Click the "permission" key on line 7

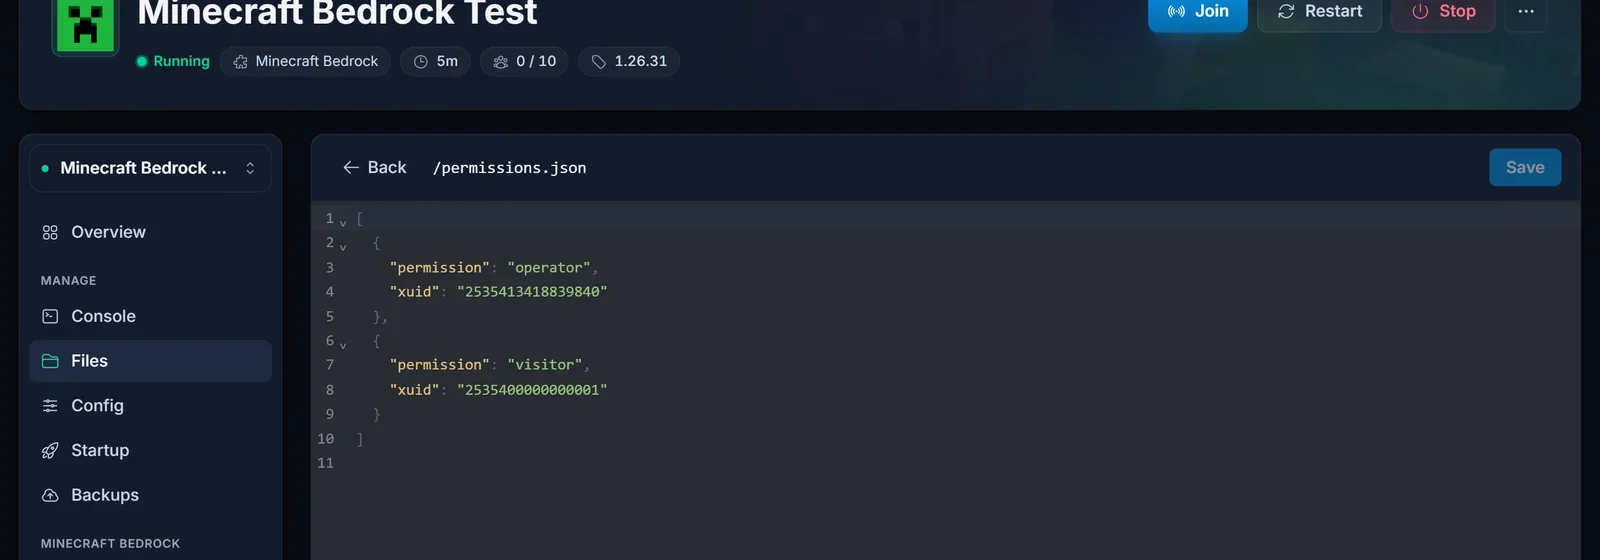(440, 365)
